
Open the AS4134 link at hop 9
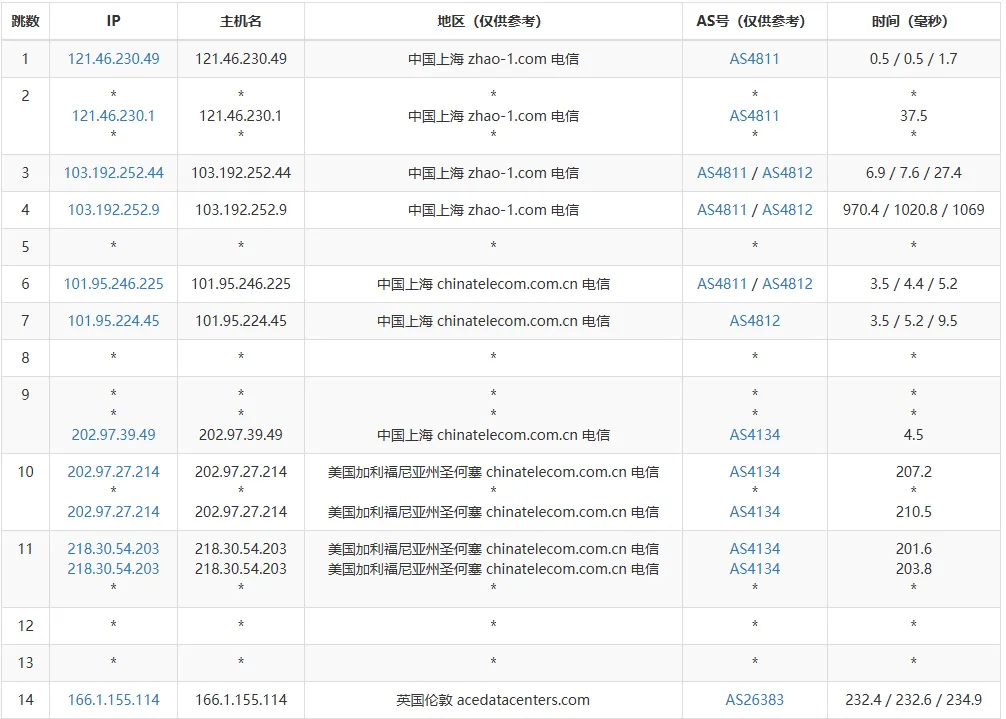click(x=755, y=434)
